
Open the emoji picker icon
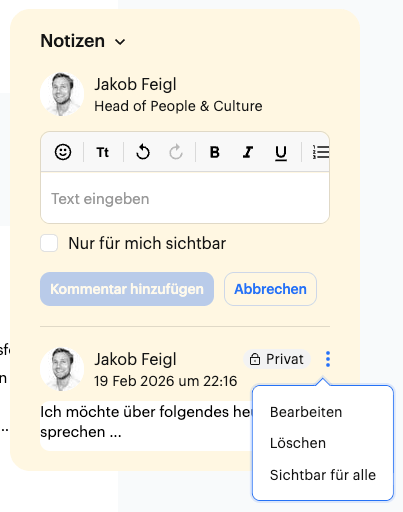click(x=63, y=152)
